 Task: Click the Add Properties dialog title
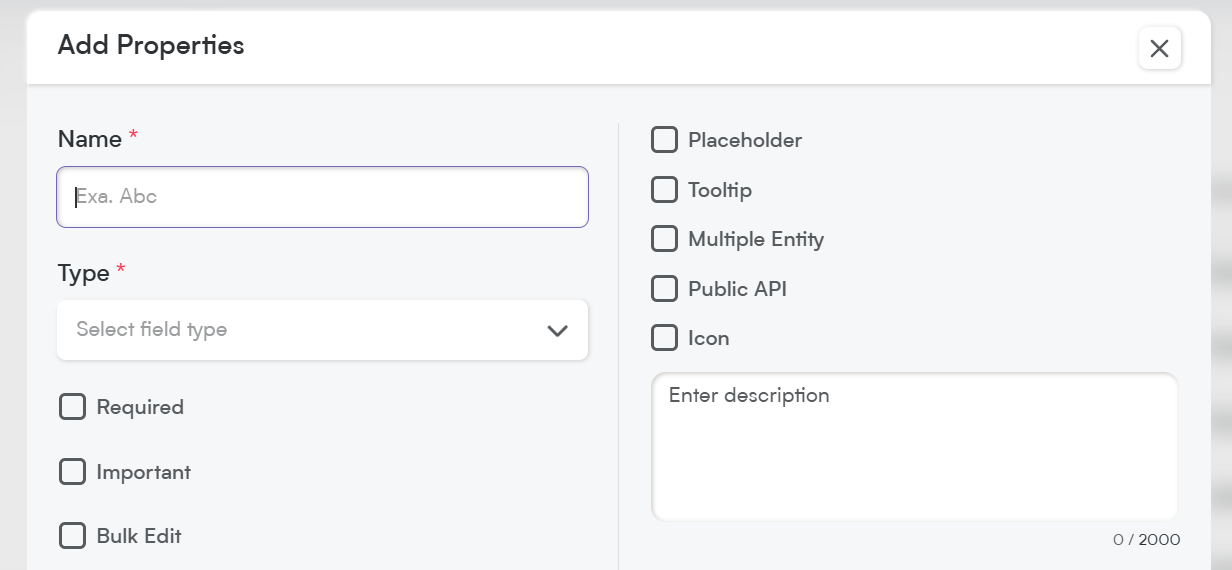tap(151, 45)
